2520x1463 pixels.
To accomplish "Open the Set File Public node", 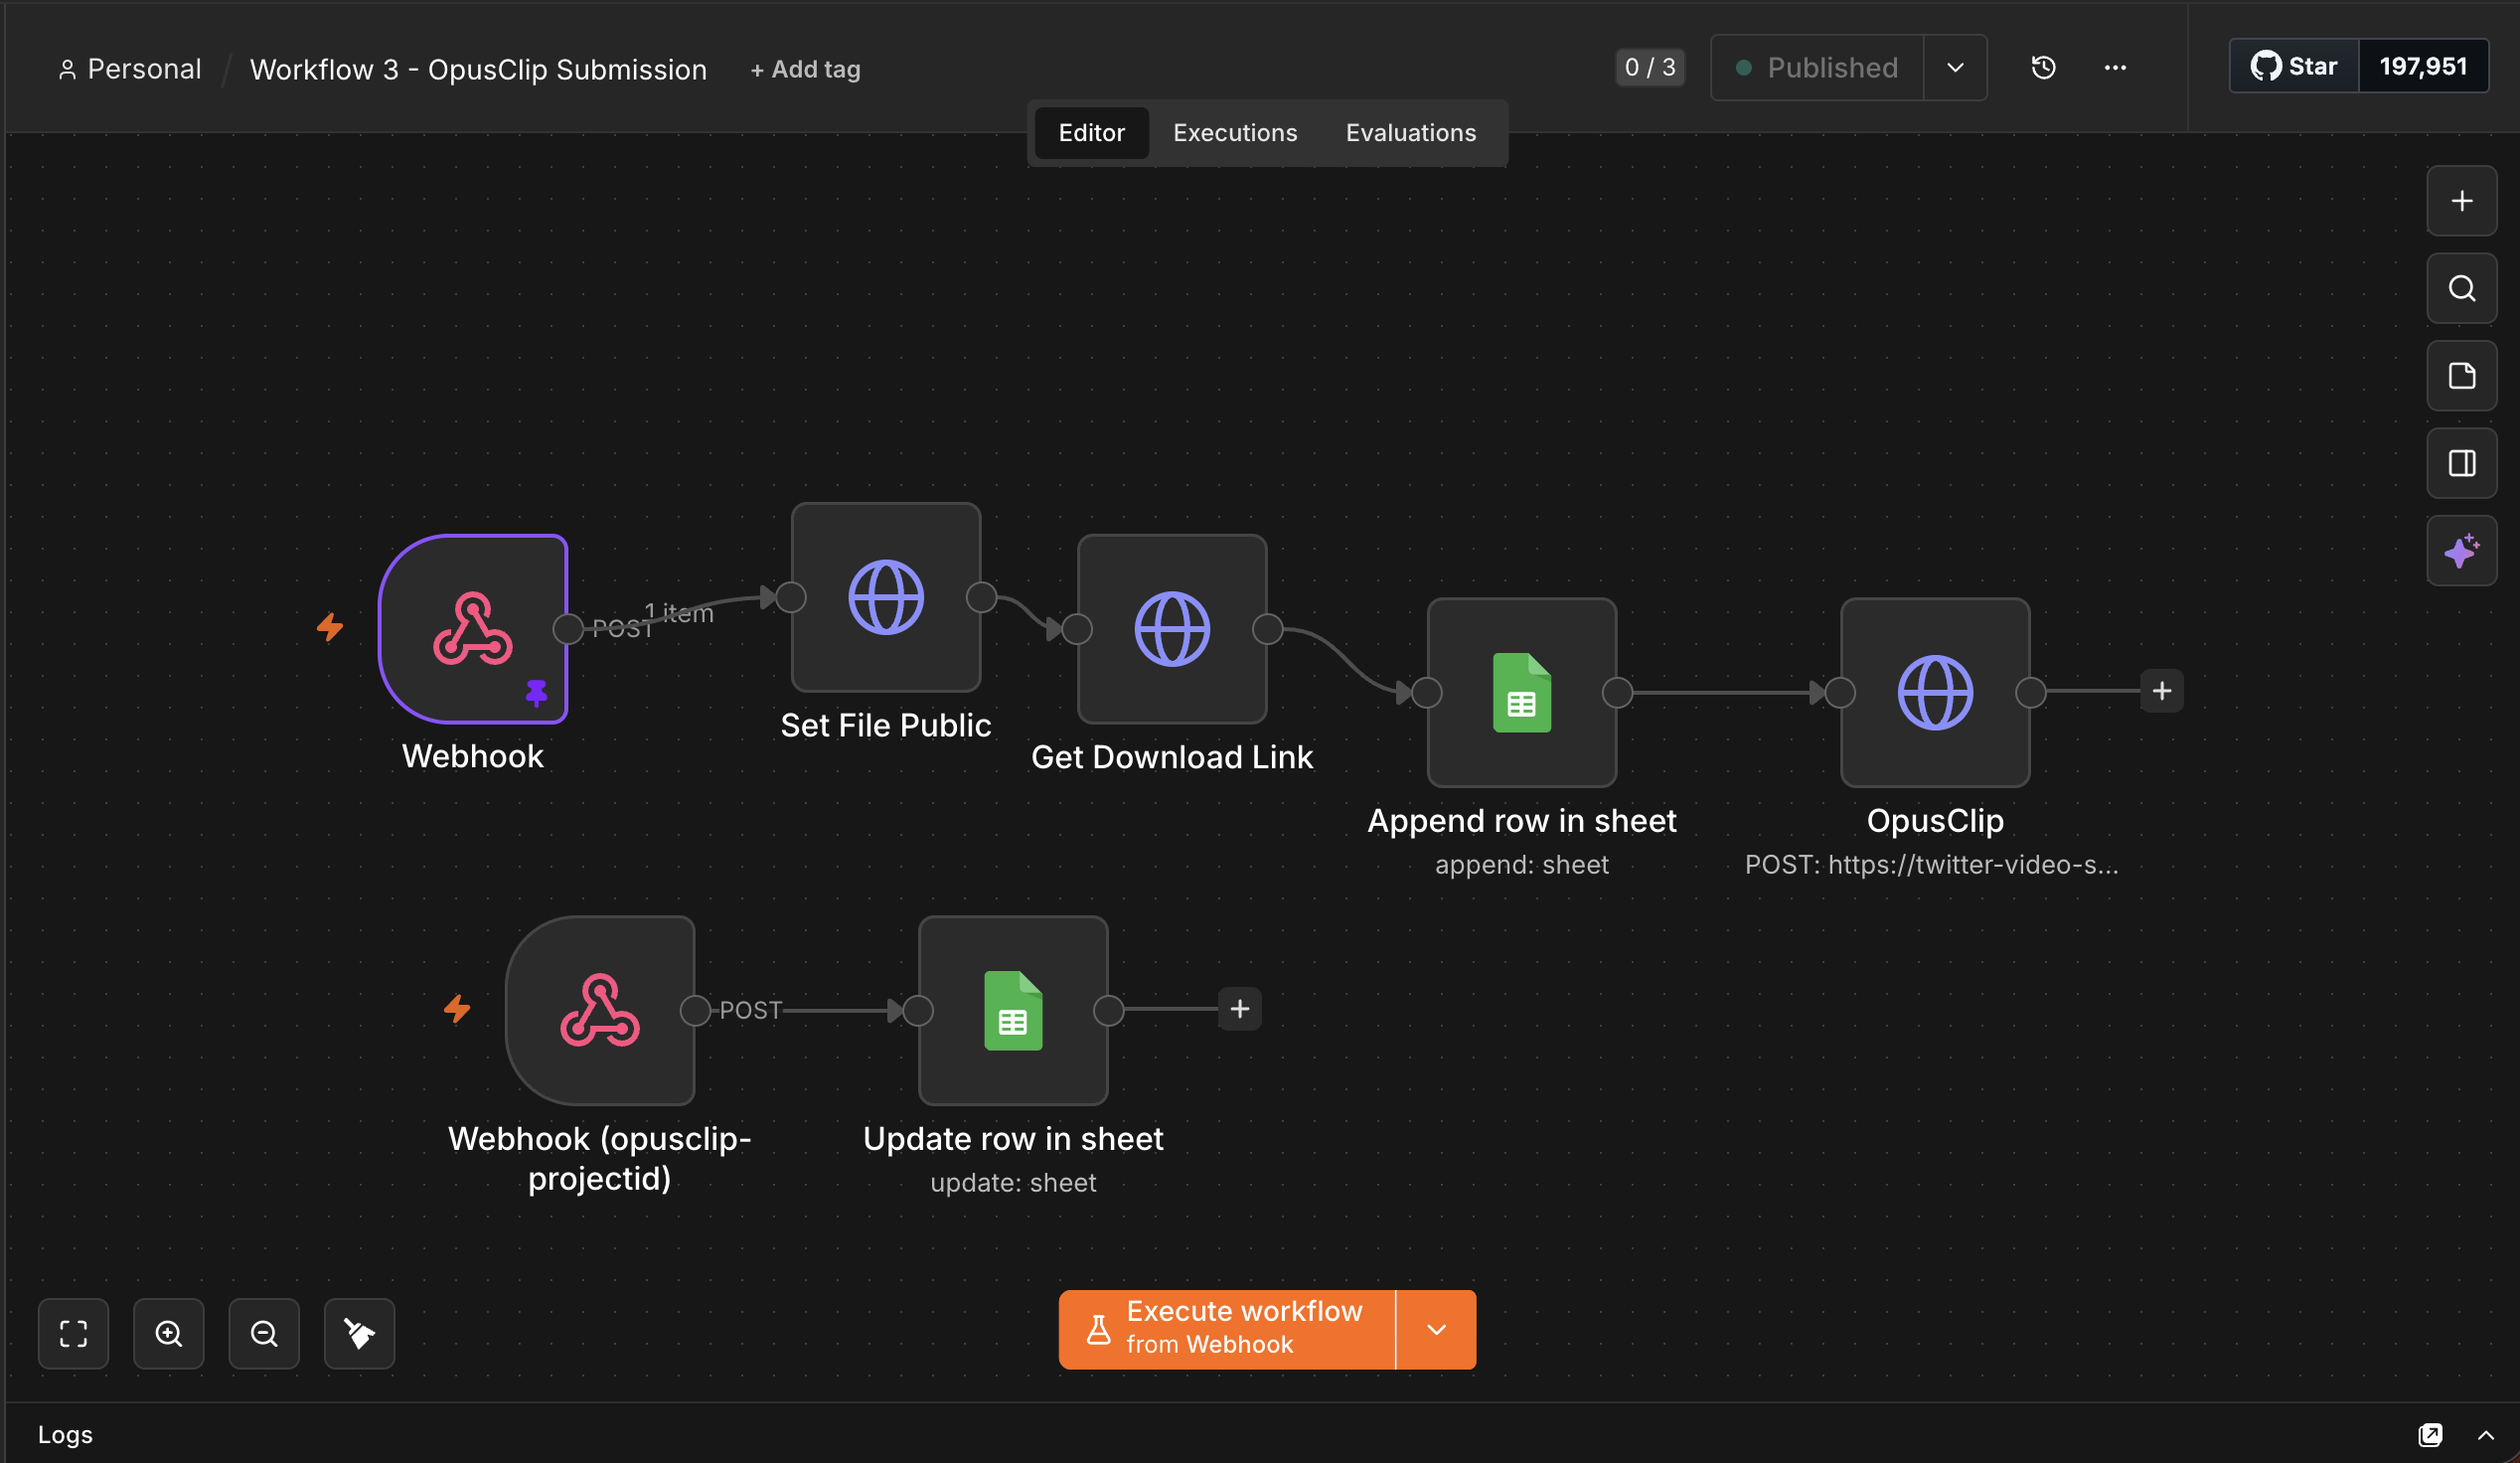I will 885,597.
